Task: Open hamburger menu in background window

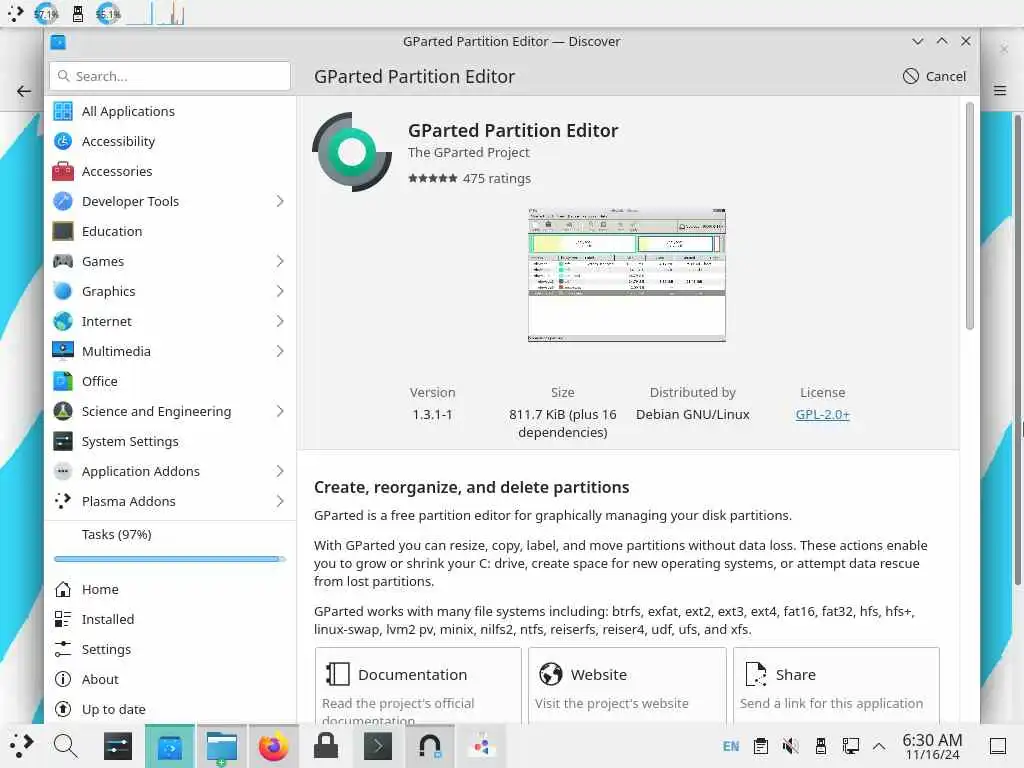Action: pos(1000,90)
